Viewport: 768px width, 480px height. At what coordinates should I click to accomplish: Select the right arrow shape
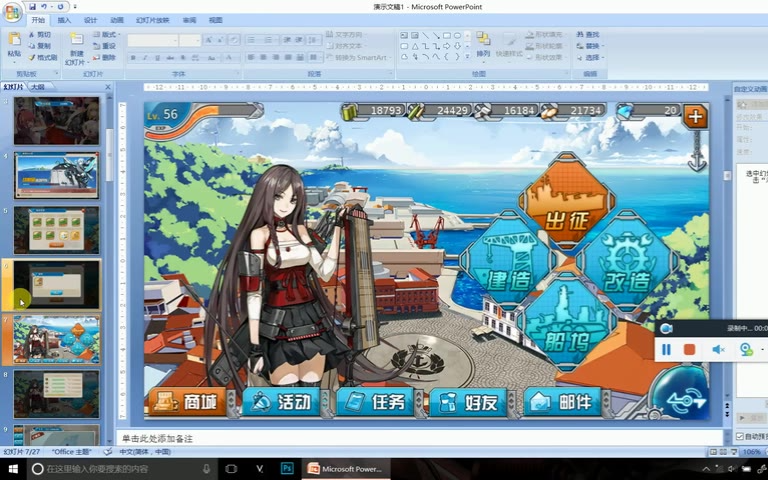pyautogui.click(x=447, y=46)
